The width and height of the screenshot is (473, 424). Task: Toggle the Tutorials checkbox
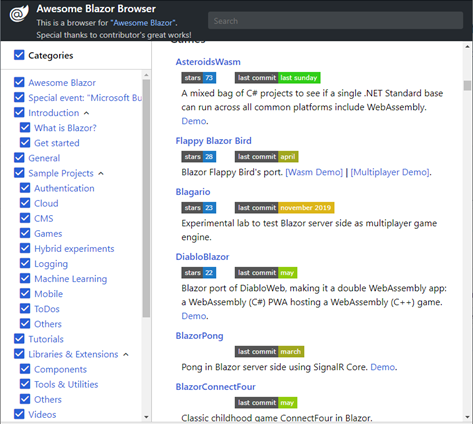19,339
